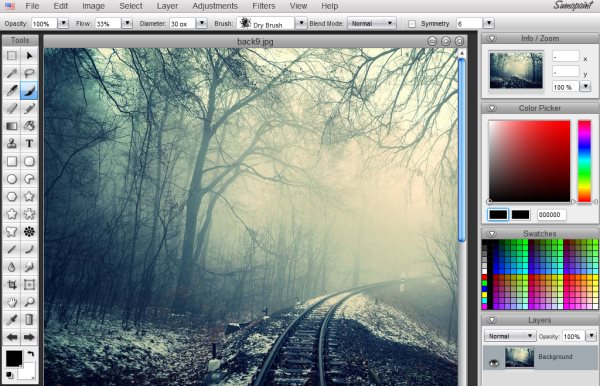Viewport: 600px width, 386px height.
Task: Open the Select menu
Action: coord(130,6)
